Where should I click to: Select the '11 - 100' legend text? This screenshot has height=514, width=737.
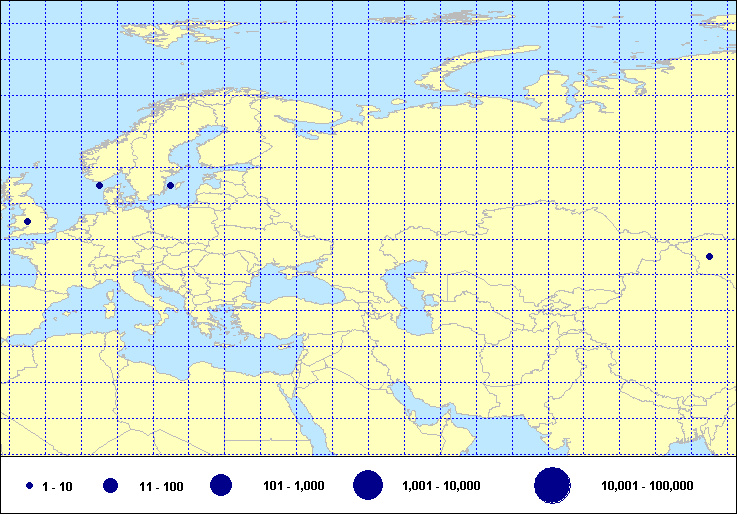(161, 486)
